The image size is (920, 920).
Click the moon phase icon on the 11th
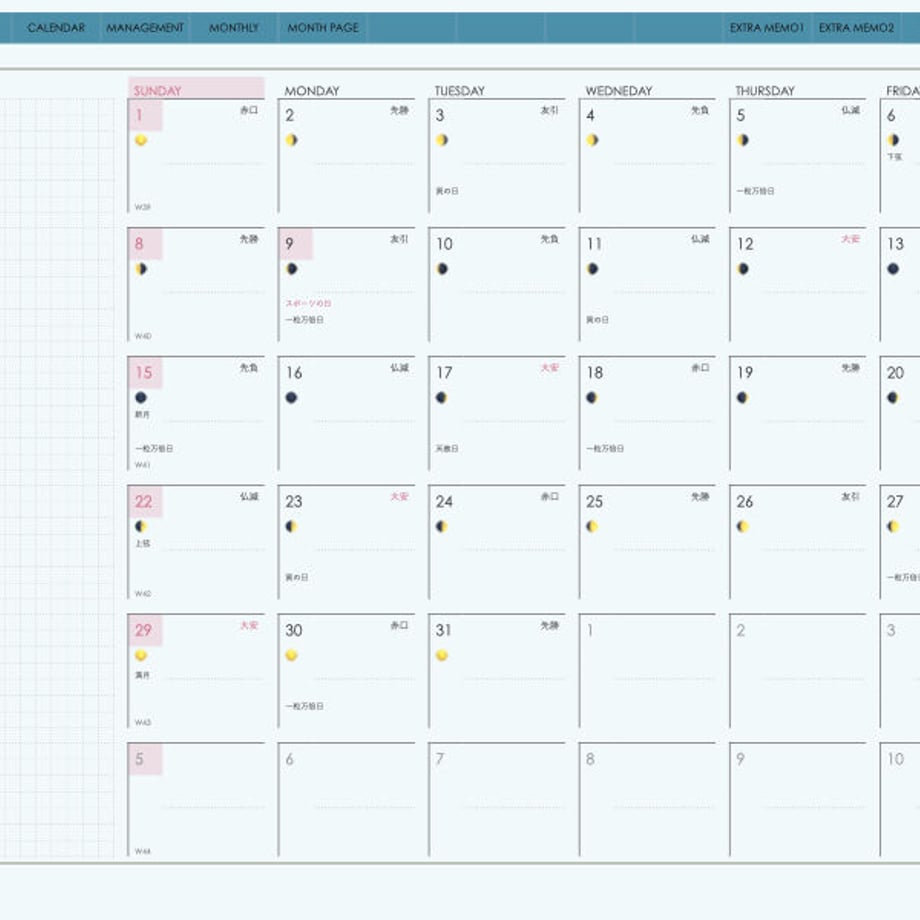tap(593, 269)
